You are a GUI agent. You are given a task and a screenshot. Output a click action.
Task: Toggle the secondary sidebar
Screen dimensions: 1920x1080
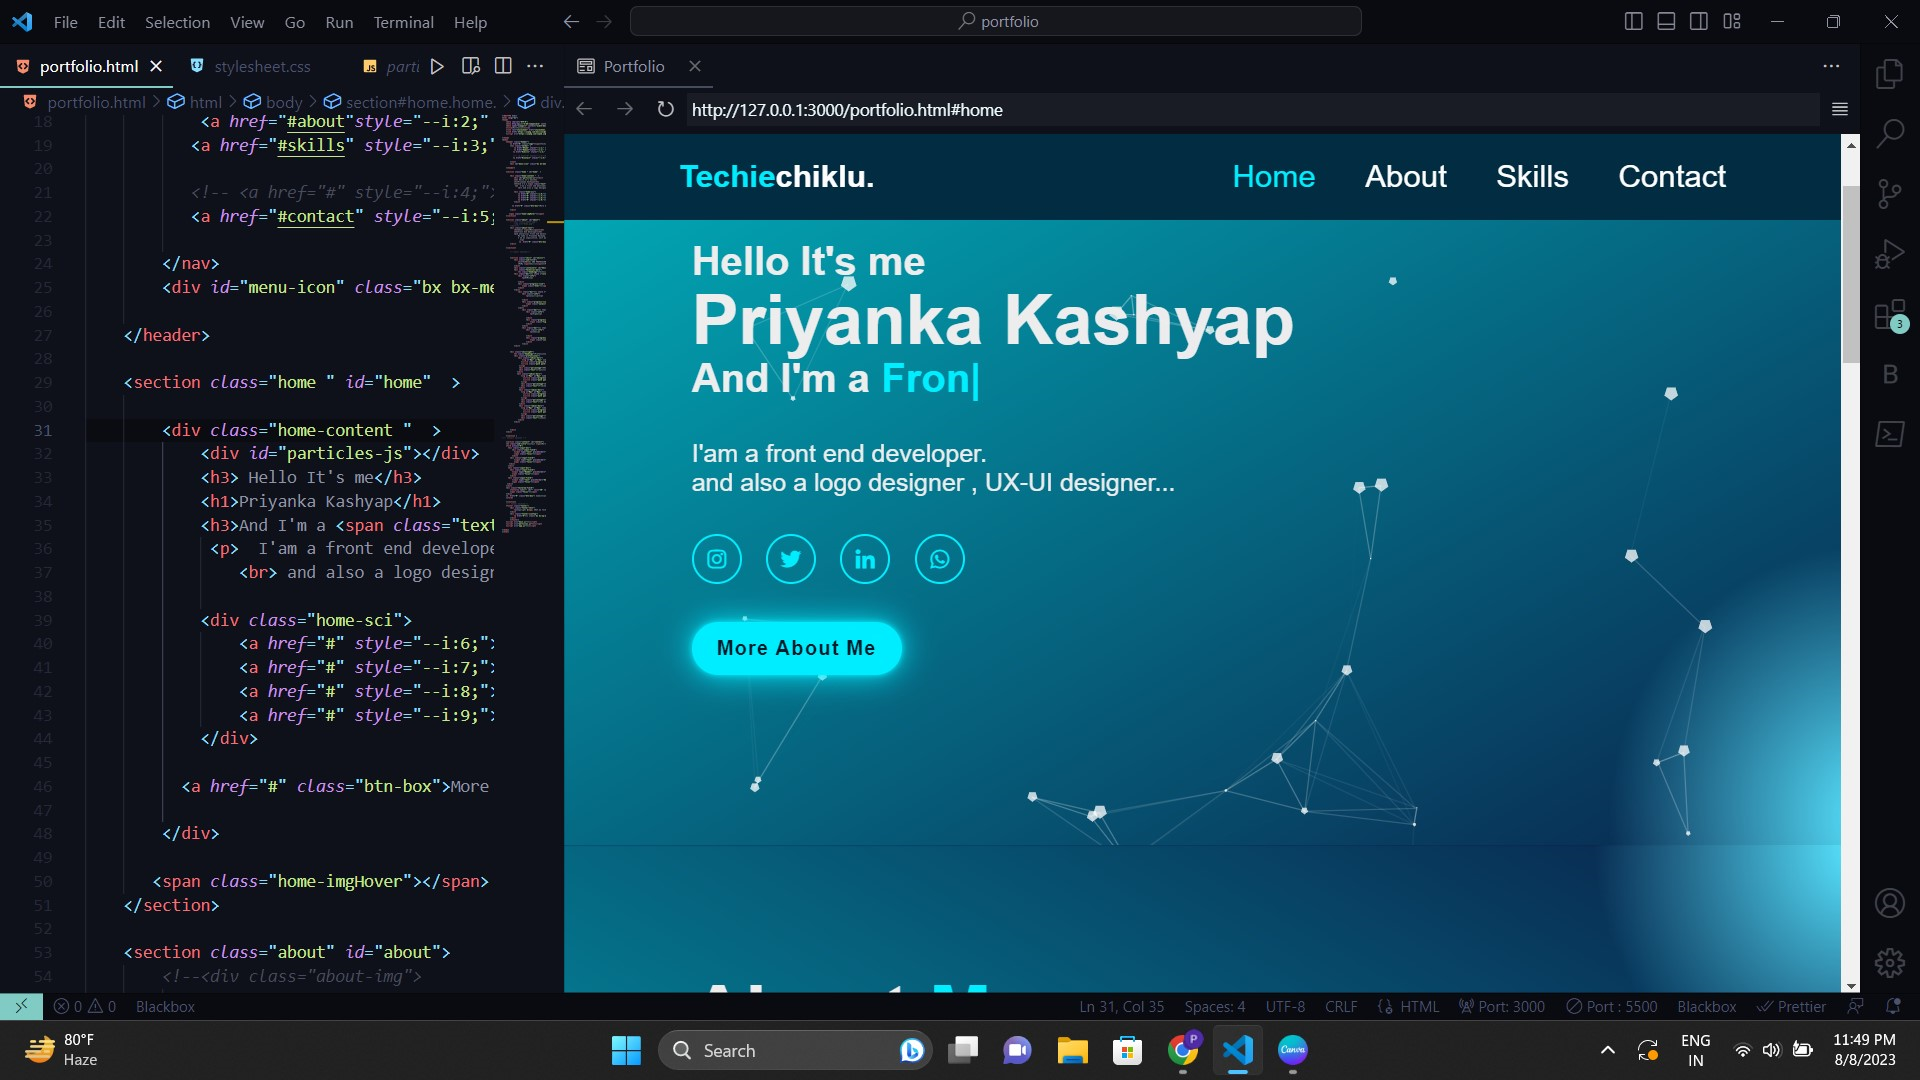[1699, 20]
